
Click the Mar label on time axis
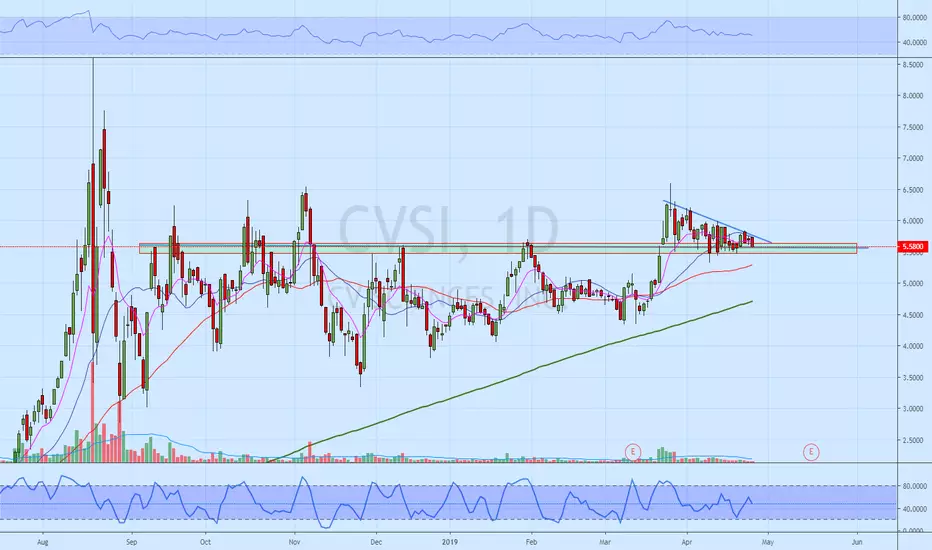coord(605,542)
